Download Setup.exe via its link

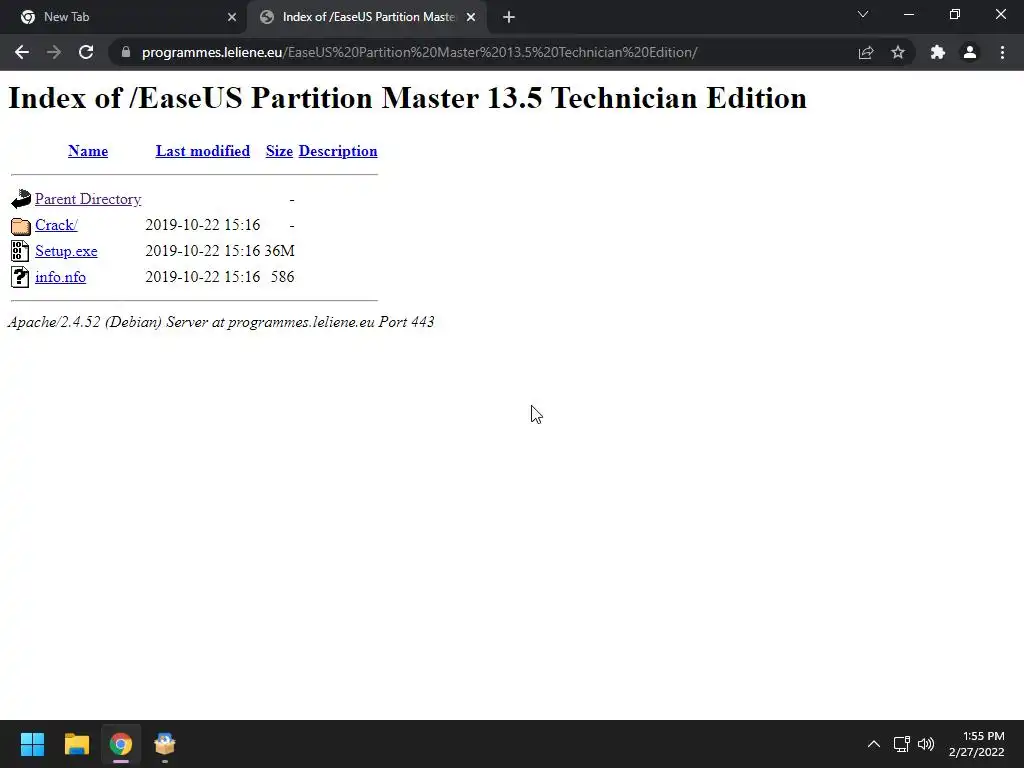[66, 251]
